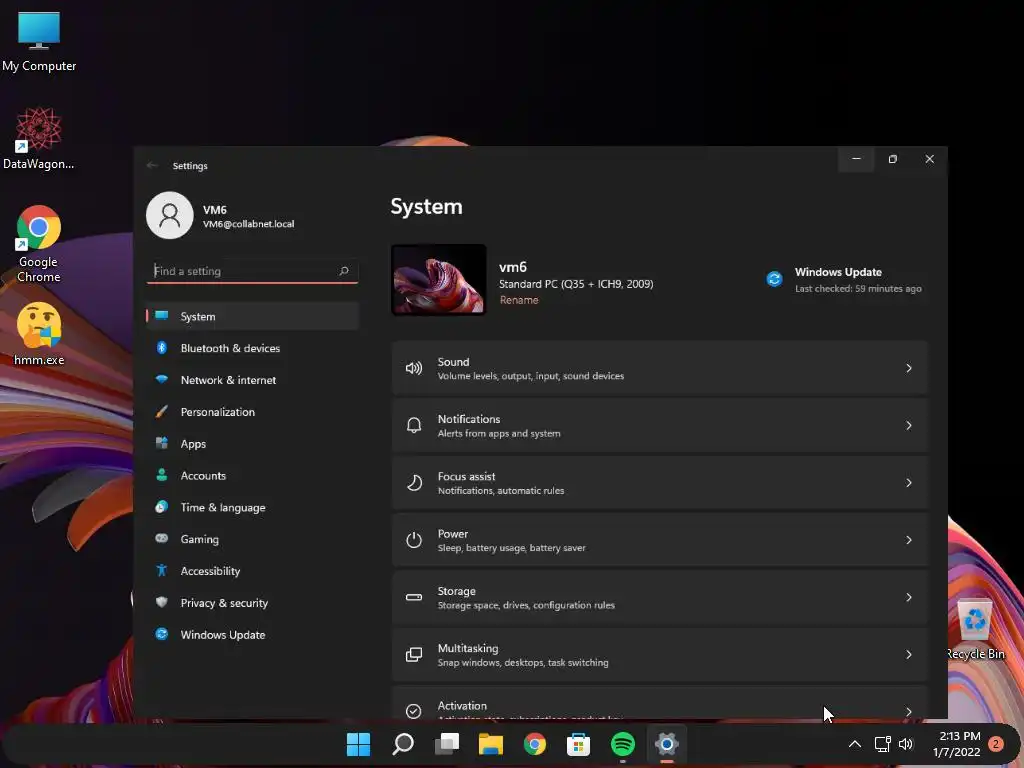Open taskbar Search

pos(403,744)
